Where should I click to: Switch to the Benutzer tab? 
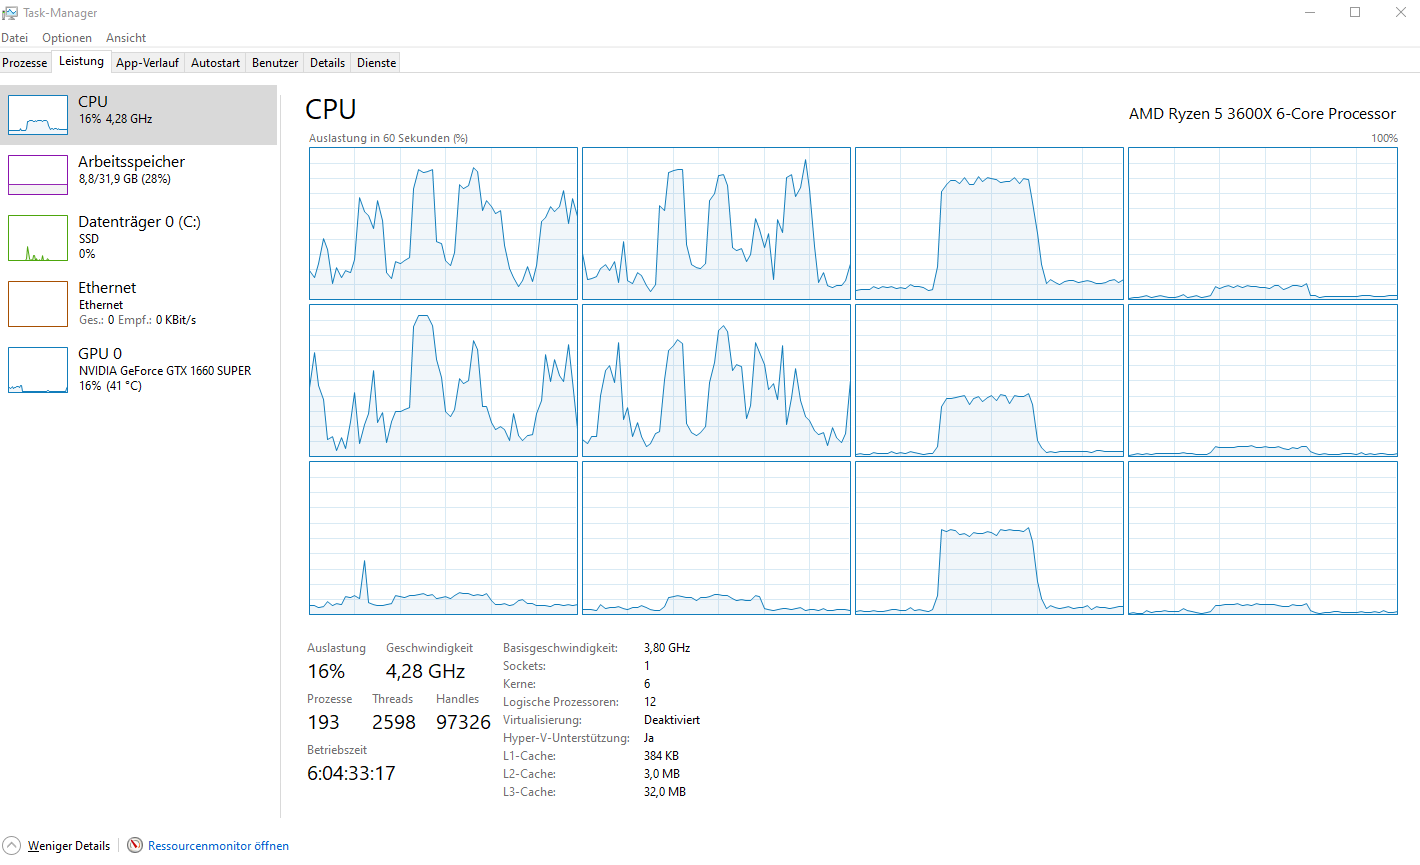coord(275,63)
